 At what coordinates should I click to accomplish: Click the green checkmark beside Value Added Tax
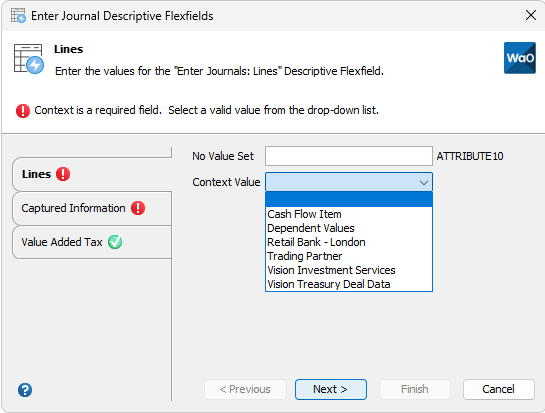(x=115, y=242)
